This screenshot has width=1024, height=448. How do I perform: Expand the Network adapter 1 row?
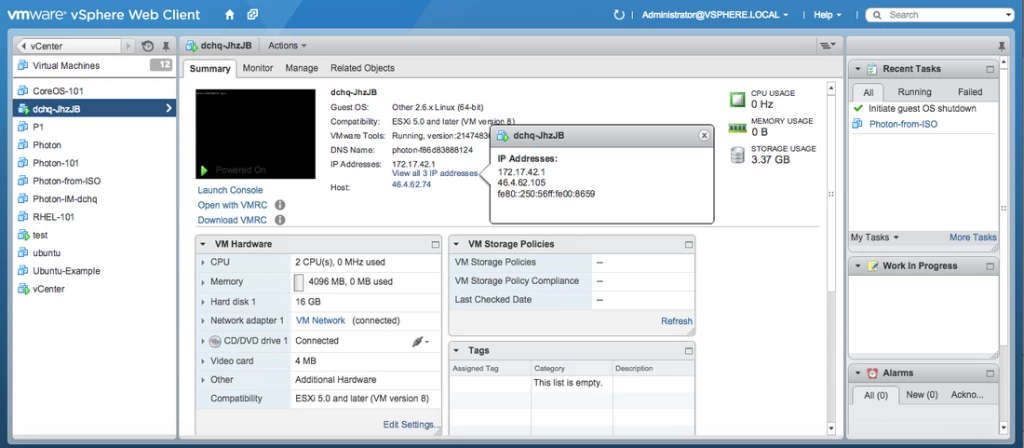[x=203, y=321]
